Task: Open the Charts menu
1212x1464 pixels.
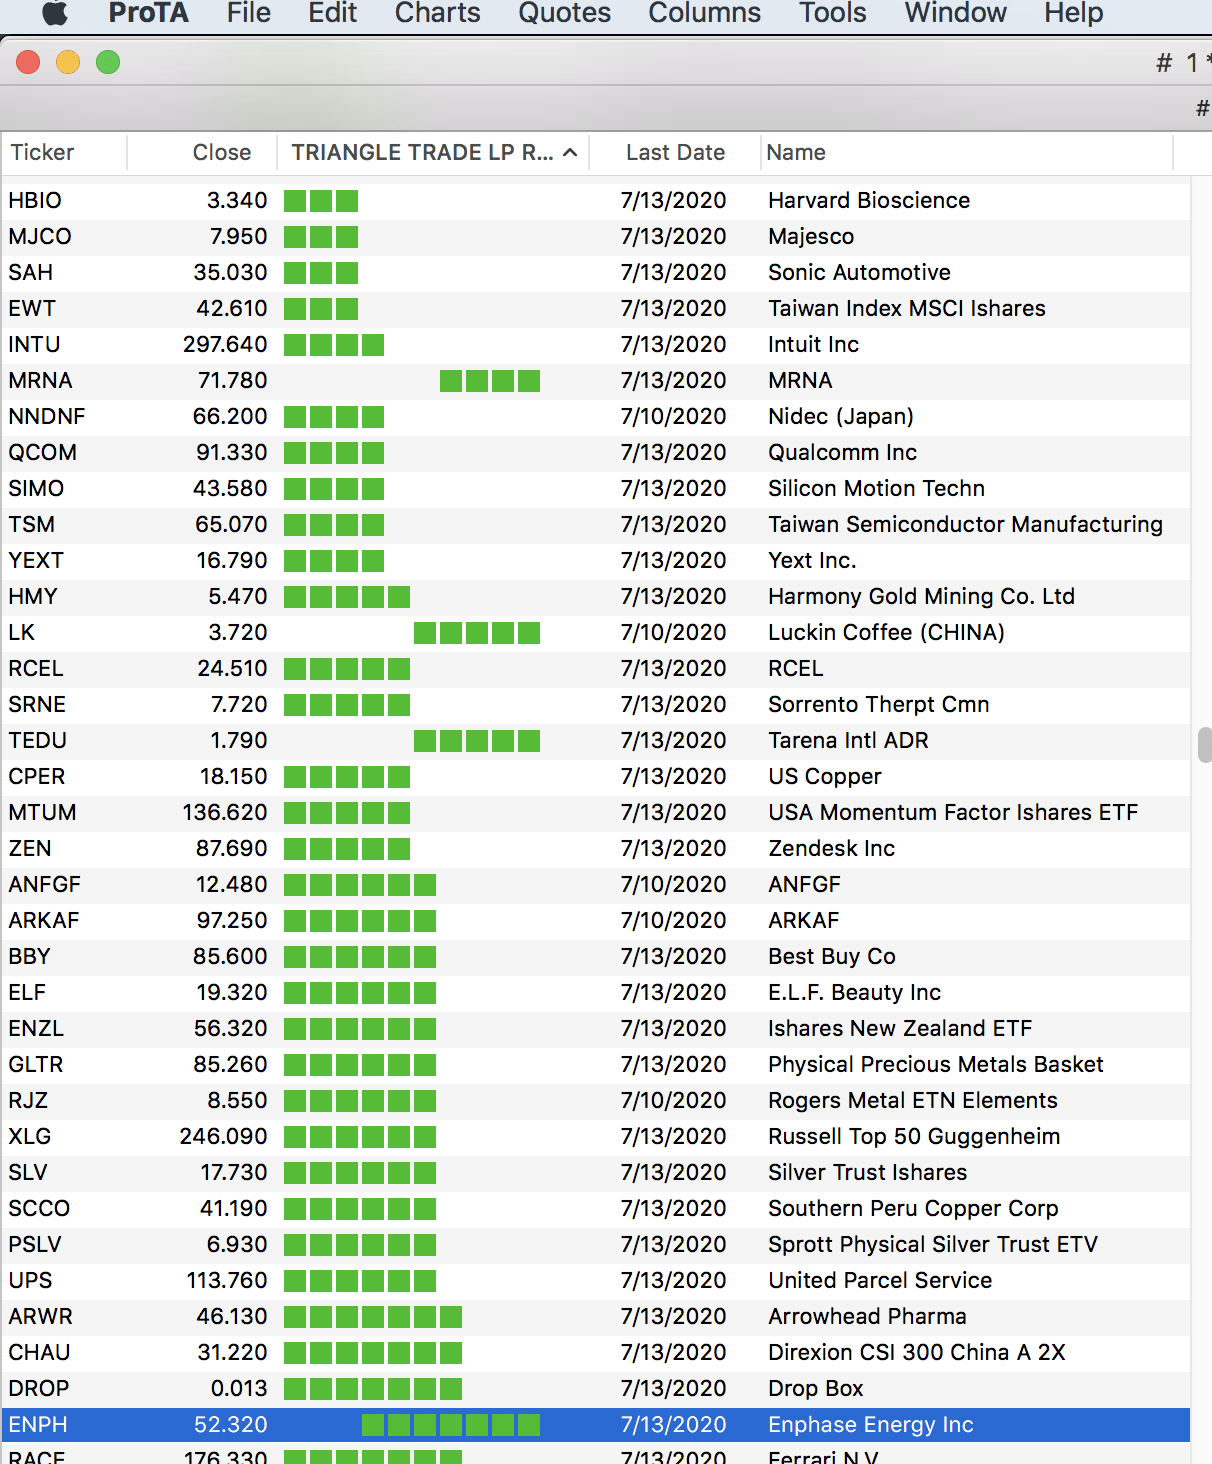Action: (437, 13)
